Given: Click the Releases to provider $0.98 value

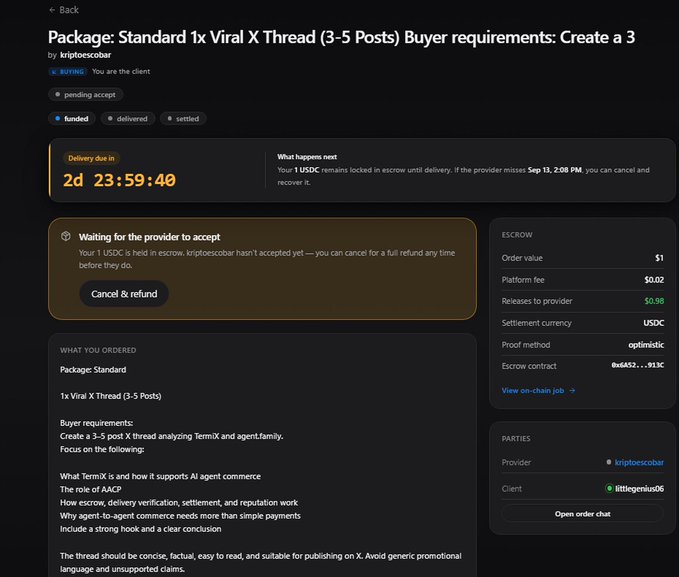Looking at the screenshot, I should click(x=654, y=301).
